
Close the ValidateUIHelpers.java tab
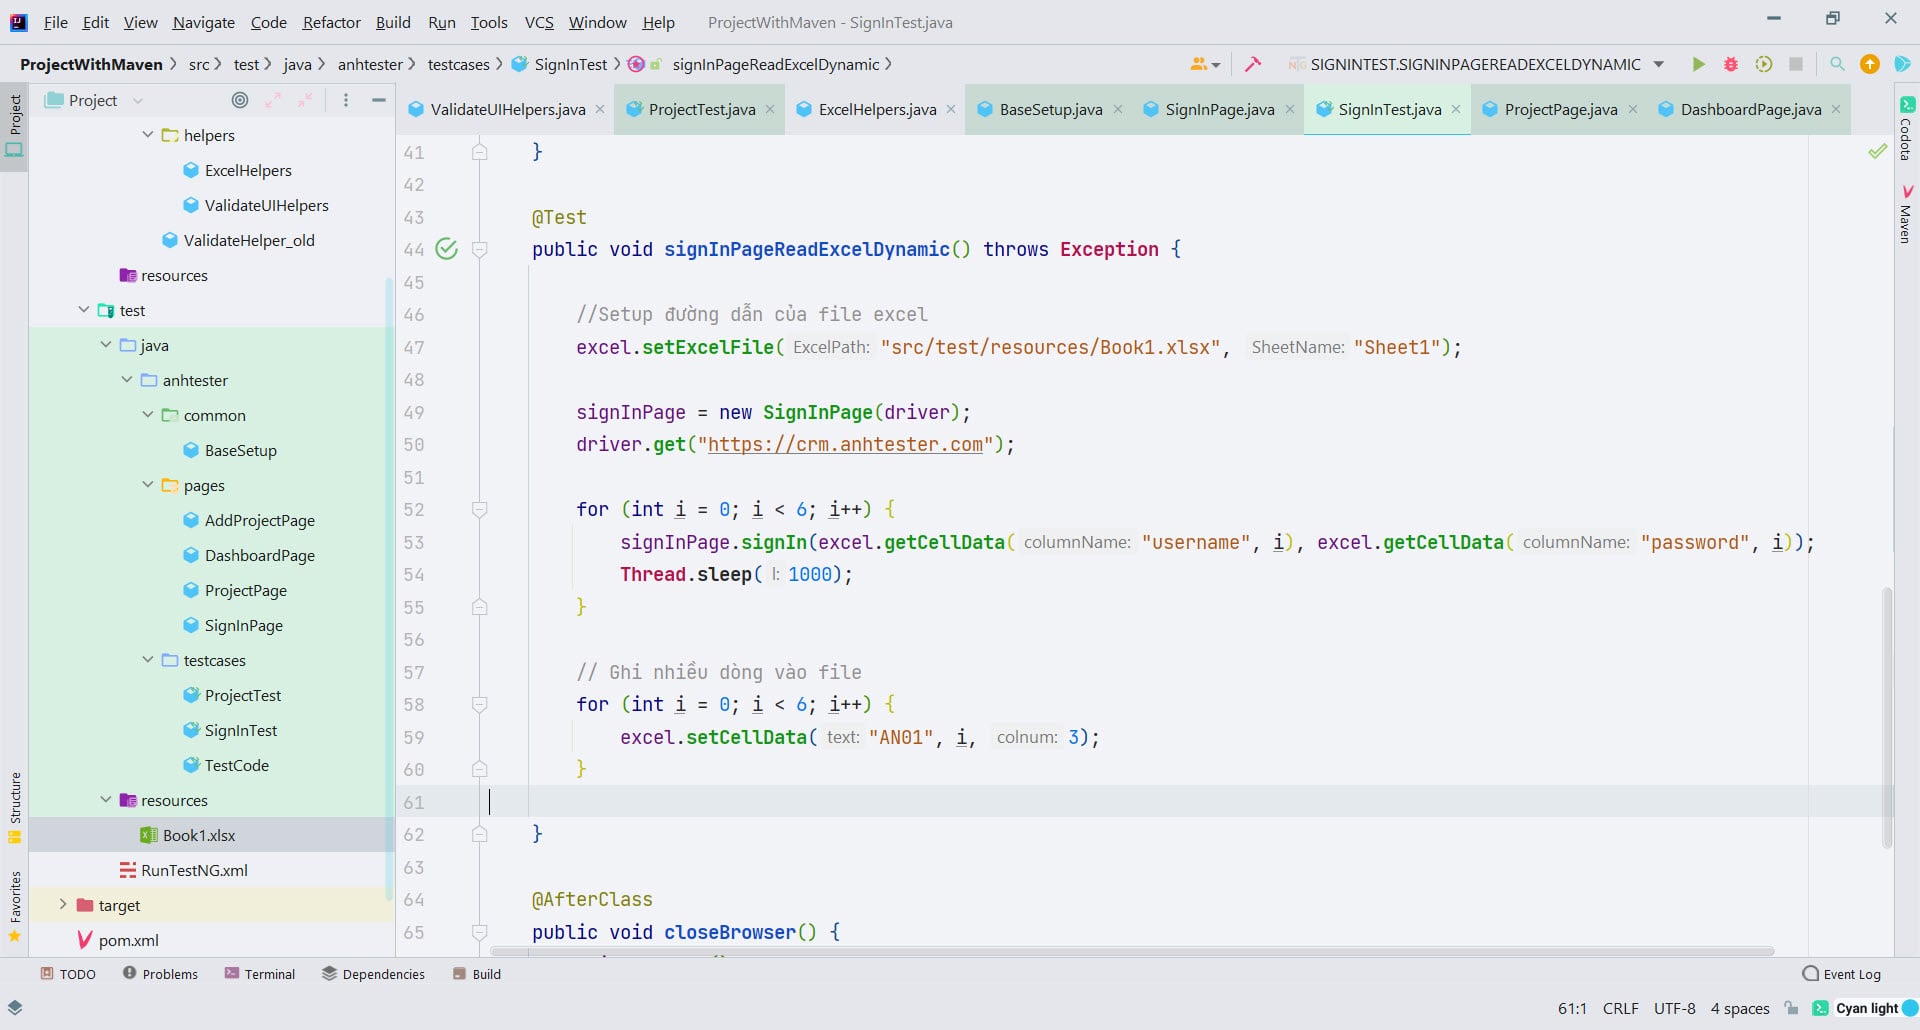600,109
